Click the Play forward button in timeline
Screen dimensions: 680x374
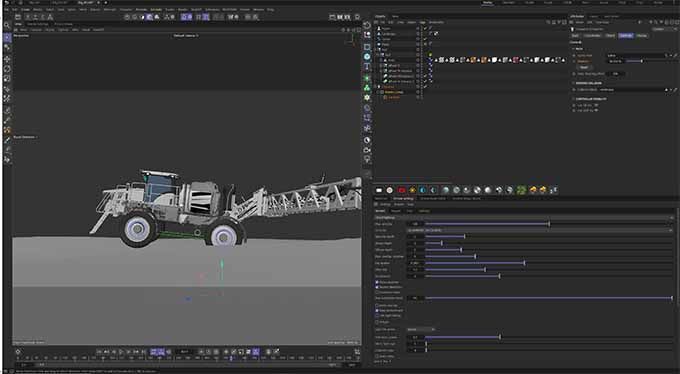click(x=121, y=352)
